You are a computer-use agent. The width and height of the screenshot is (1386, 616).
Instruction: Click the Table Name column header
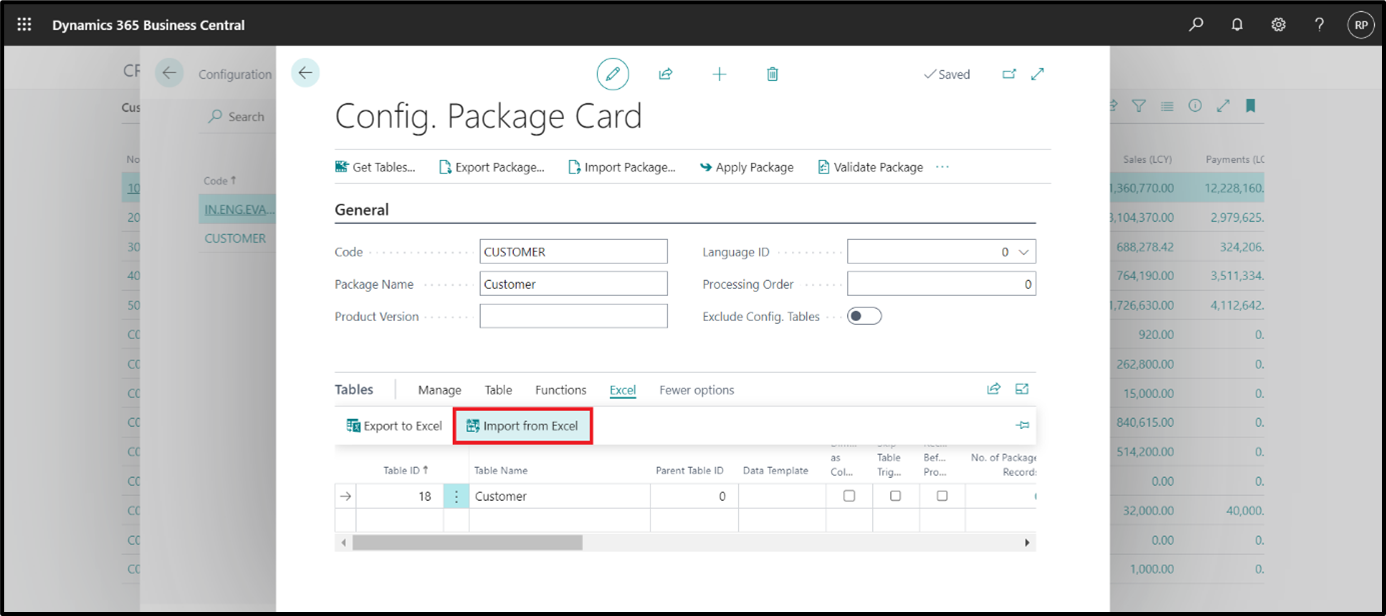(x=500, y=470)
